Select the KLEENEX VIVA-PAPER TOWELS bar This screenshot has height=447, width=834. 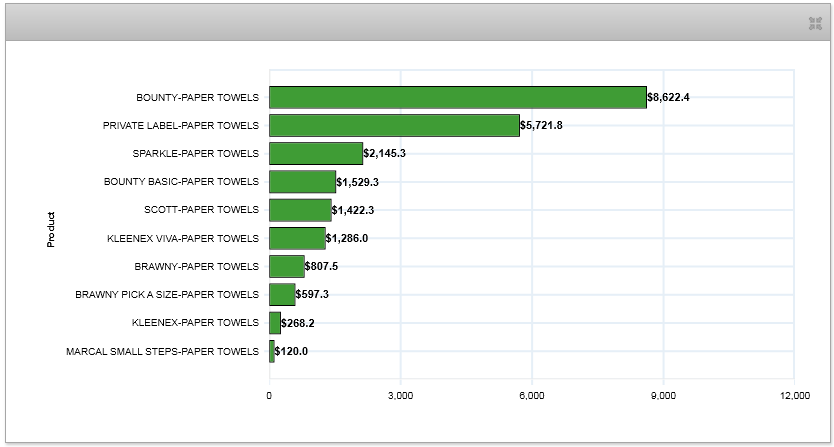coord(297,238)
